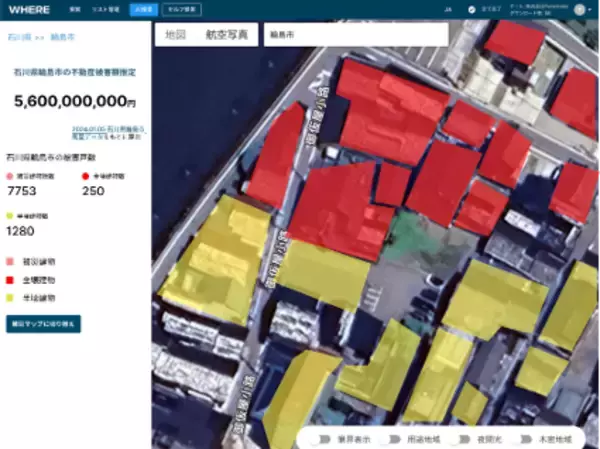Open the リスト管理 header menu
The width and height of the screenshot is (600, 449).
click(106, 10)
